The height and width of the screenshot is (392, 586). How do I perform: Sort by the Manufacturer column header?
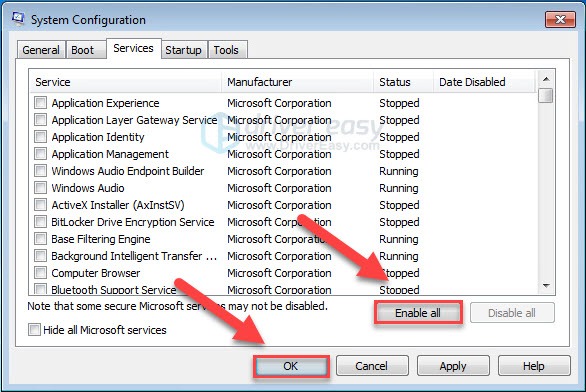tap(298, 82)
